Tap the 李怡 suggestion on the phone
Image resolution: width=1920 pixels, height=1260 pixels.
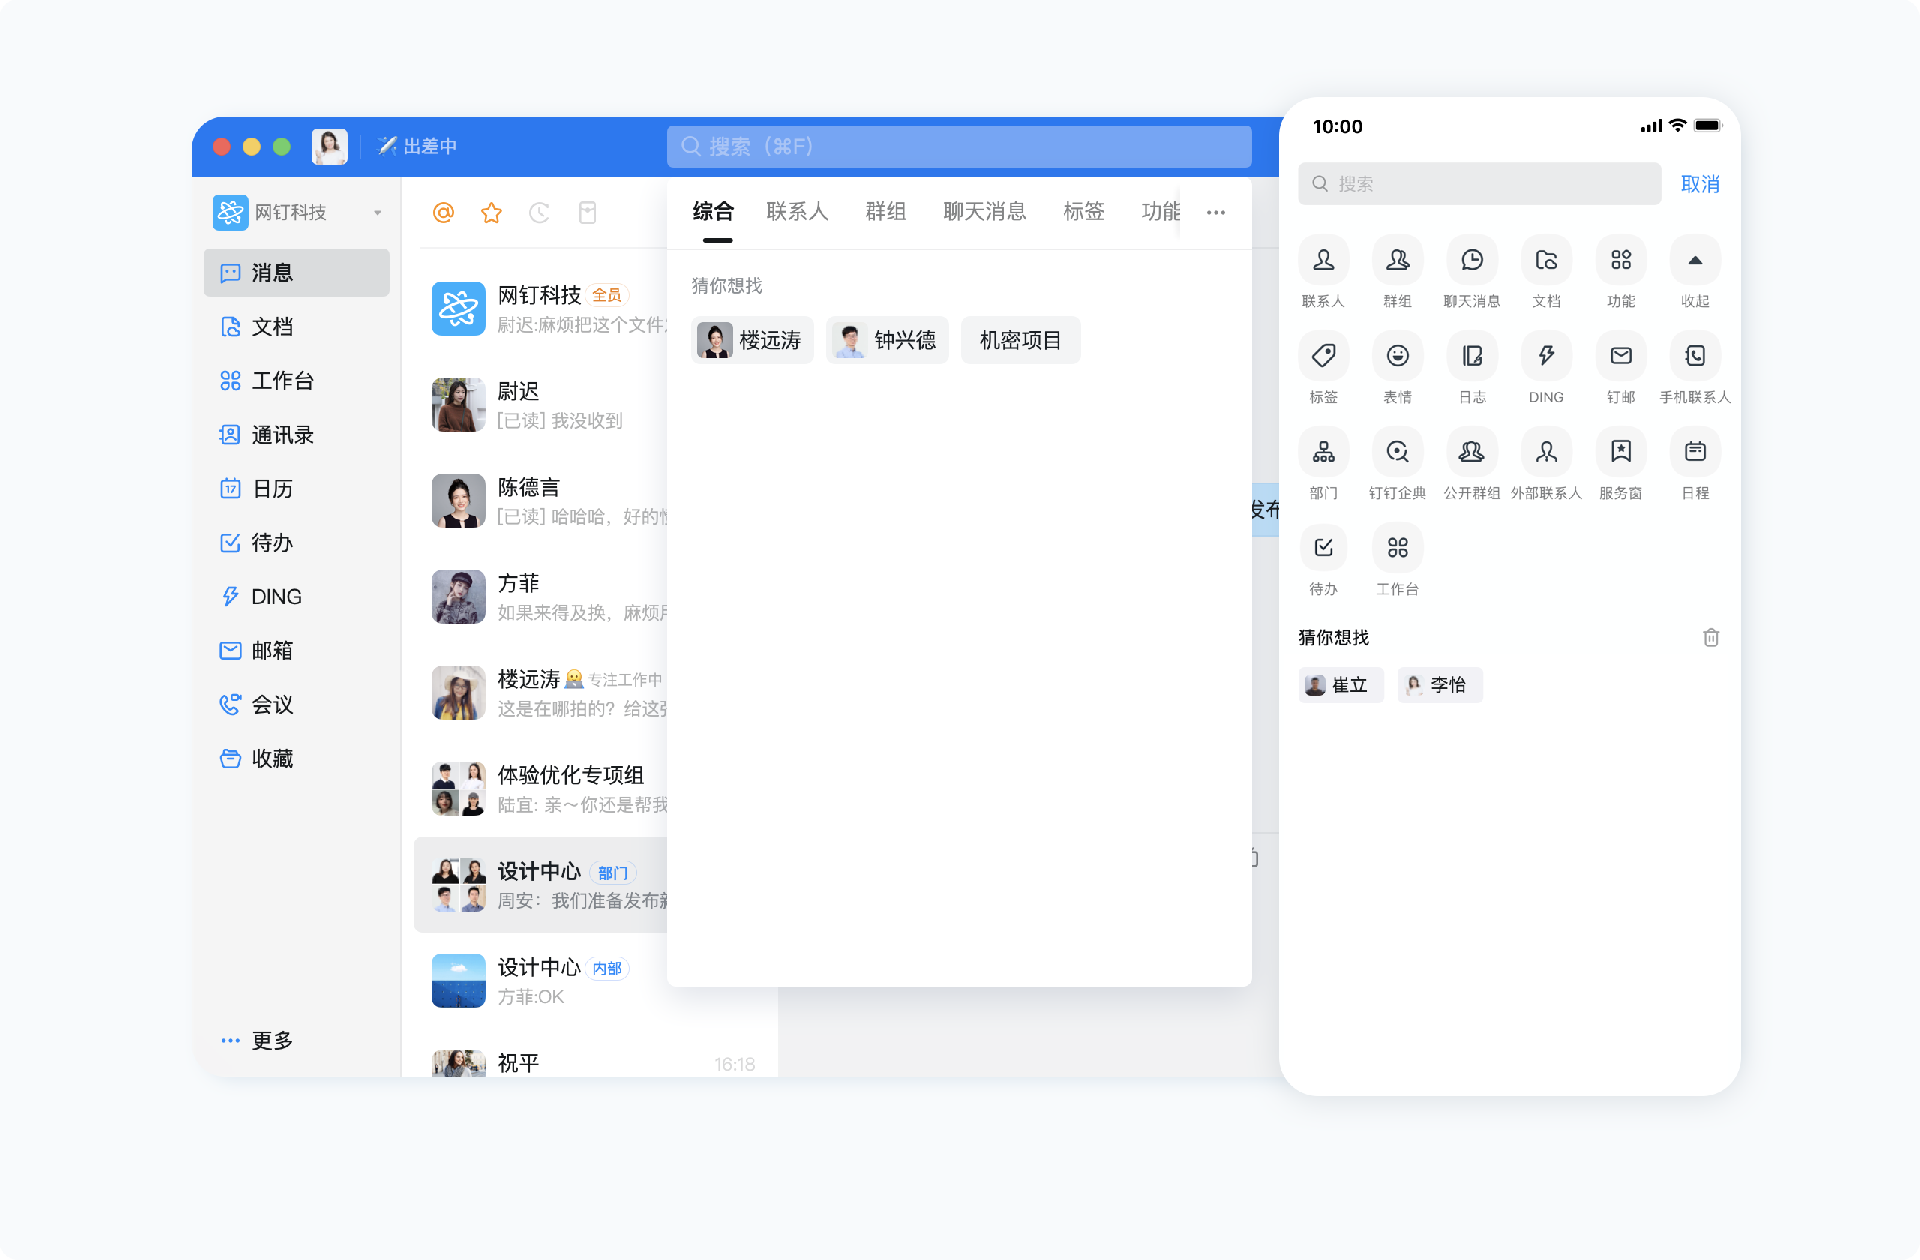pos(1439,685)
